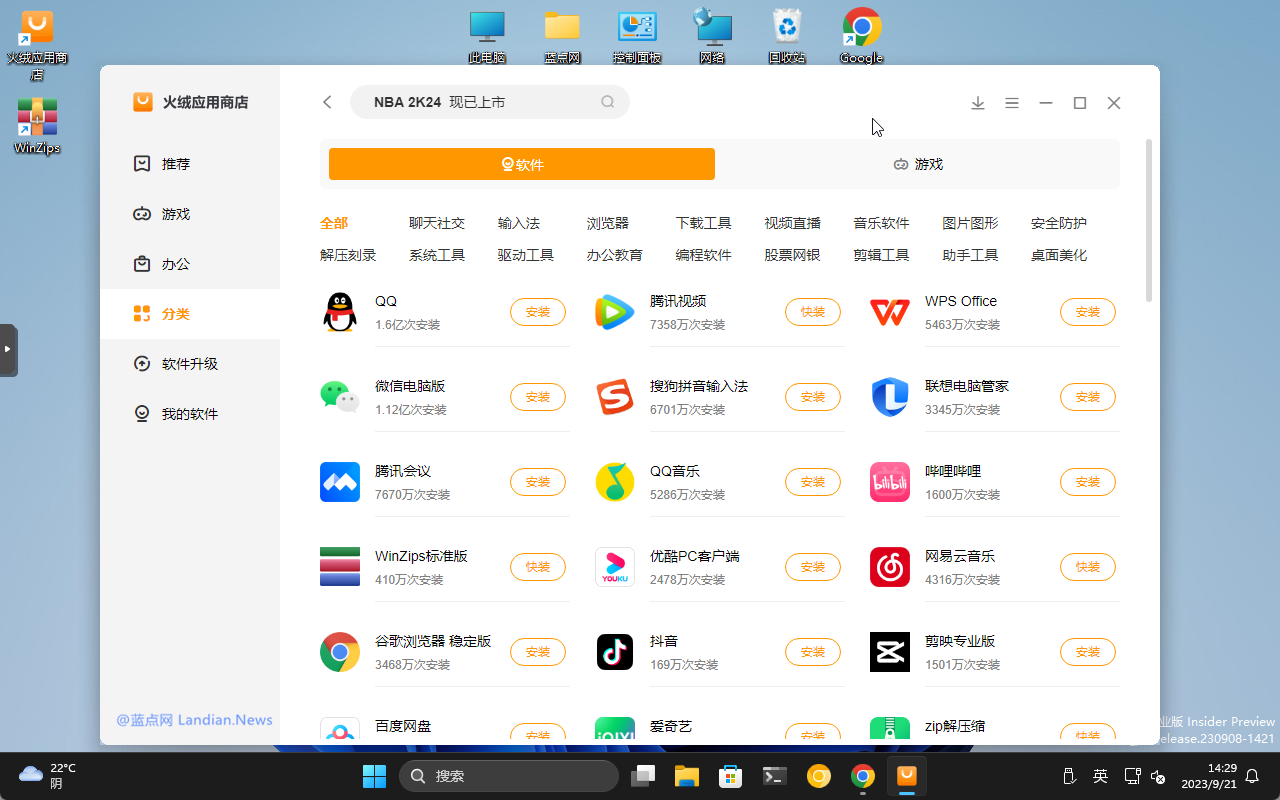Filter by 桌面美化 category

1059,255
